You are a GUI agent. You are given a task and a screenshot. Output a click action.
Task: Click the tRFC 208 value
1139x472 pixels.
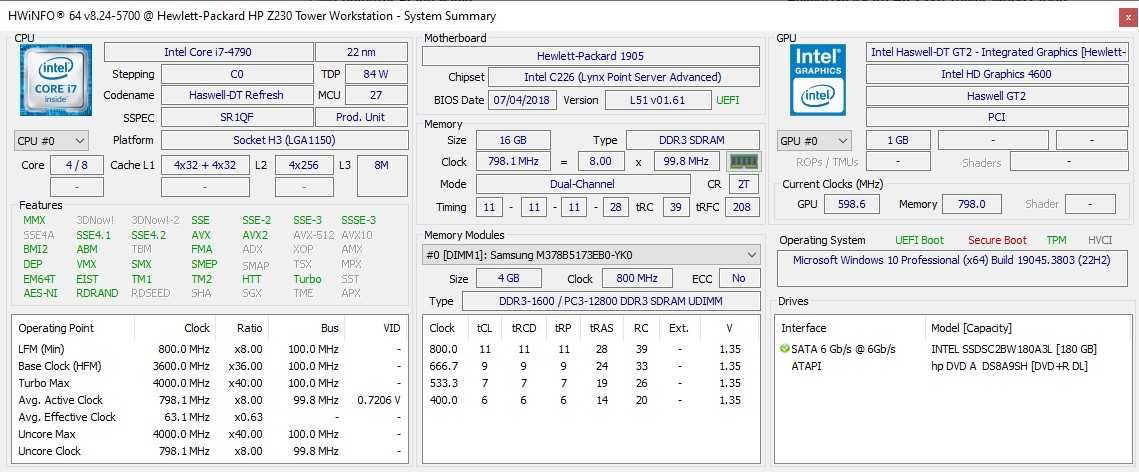(743, 208)
